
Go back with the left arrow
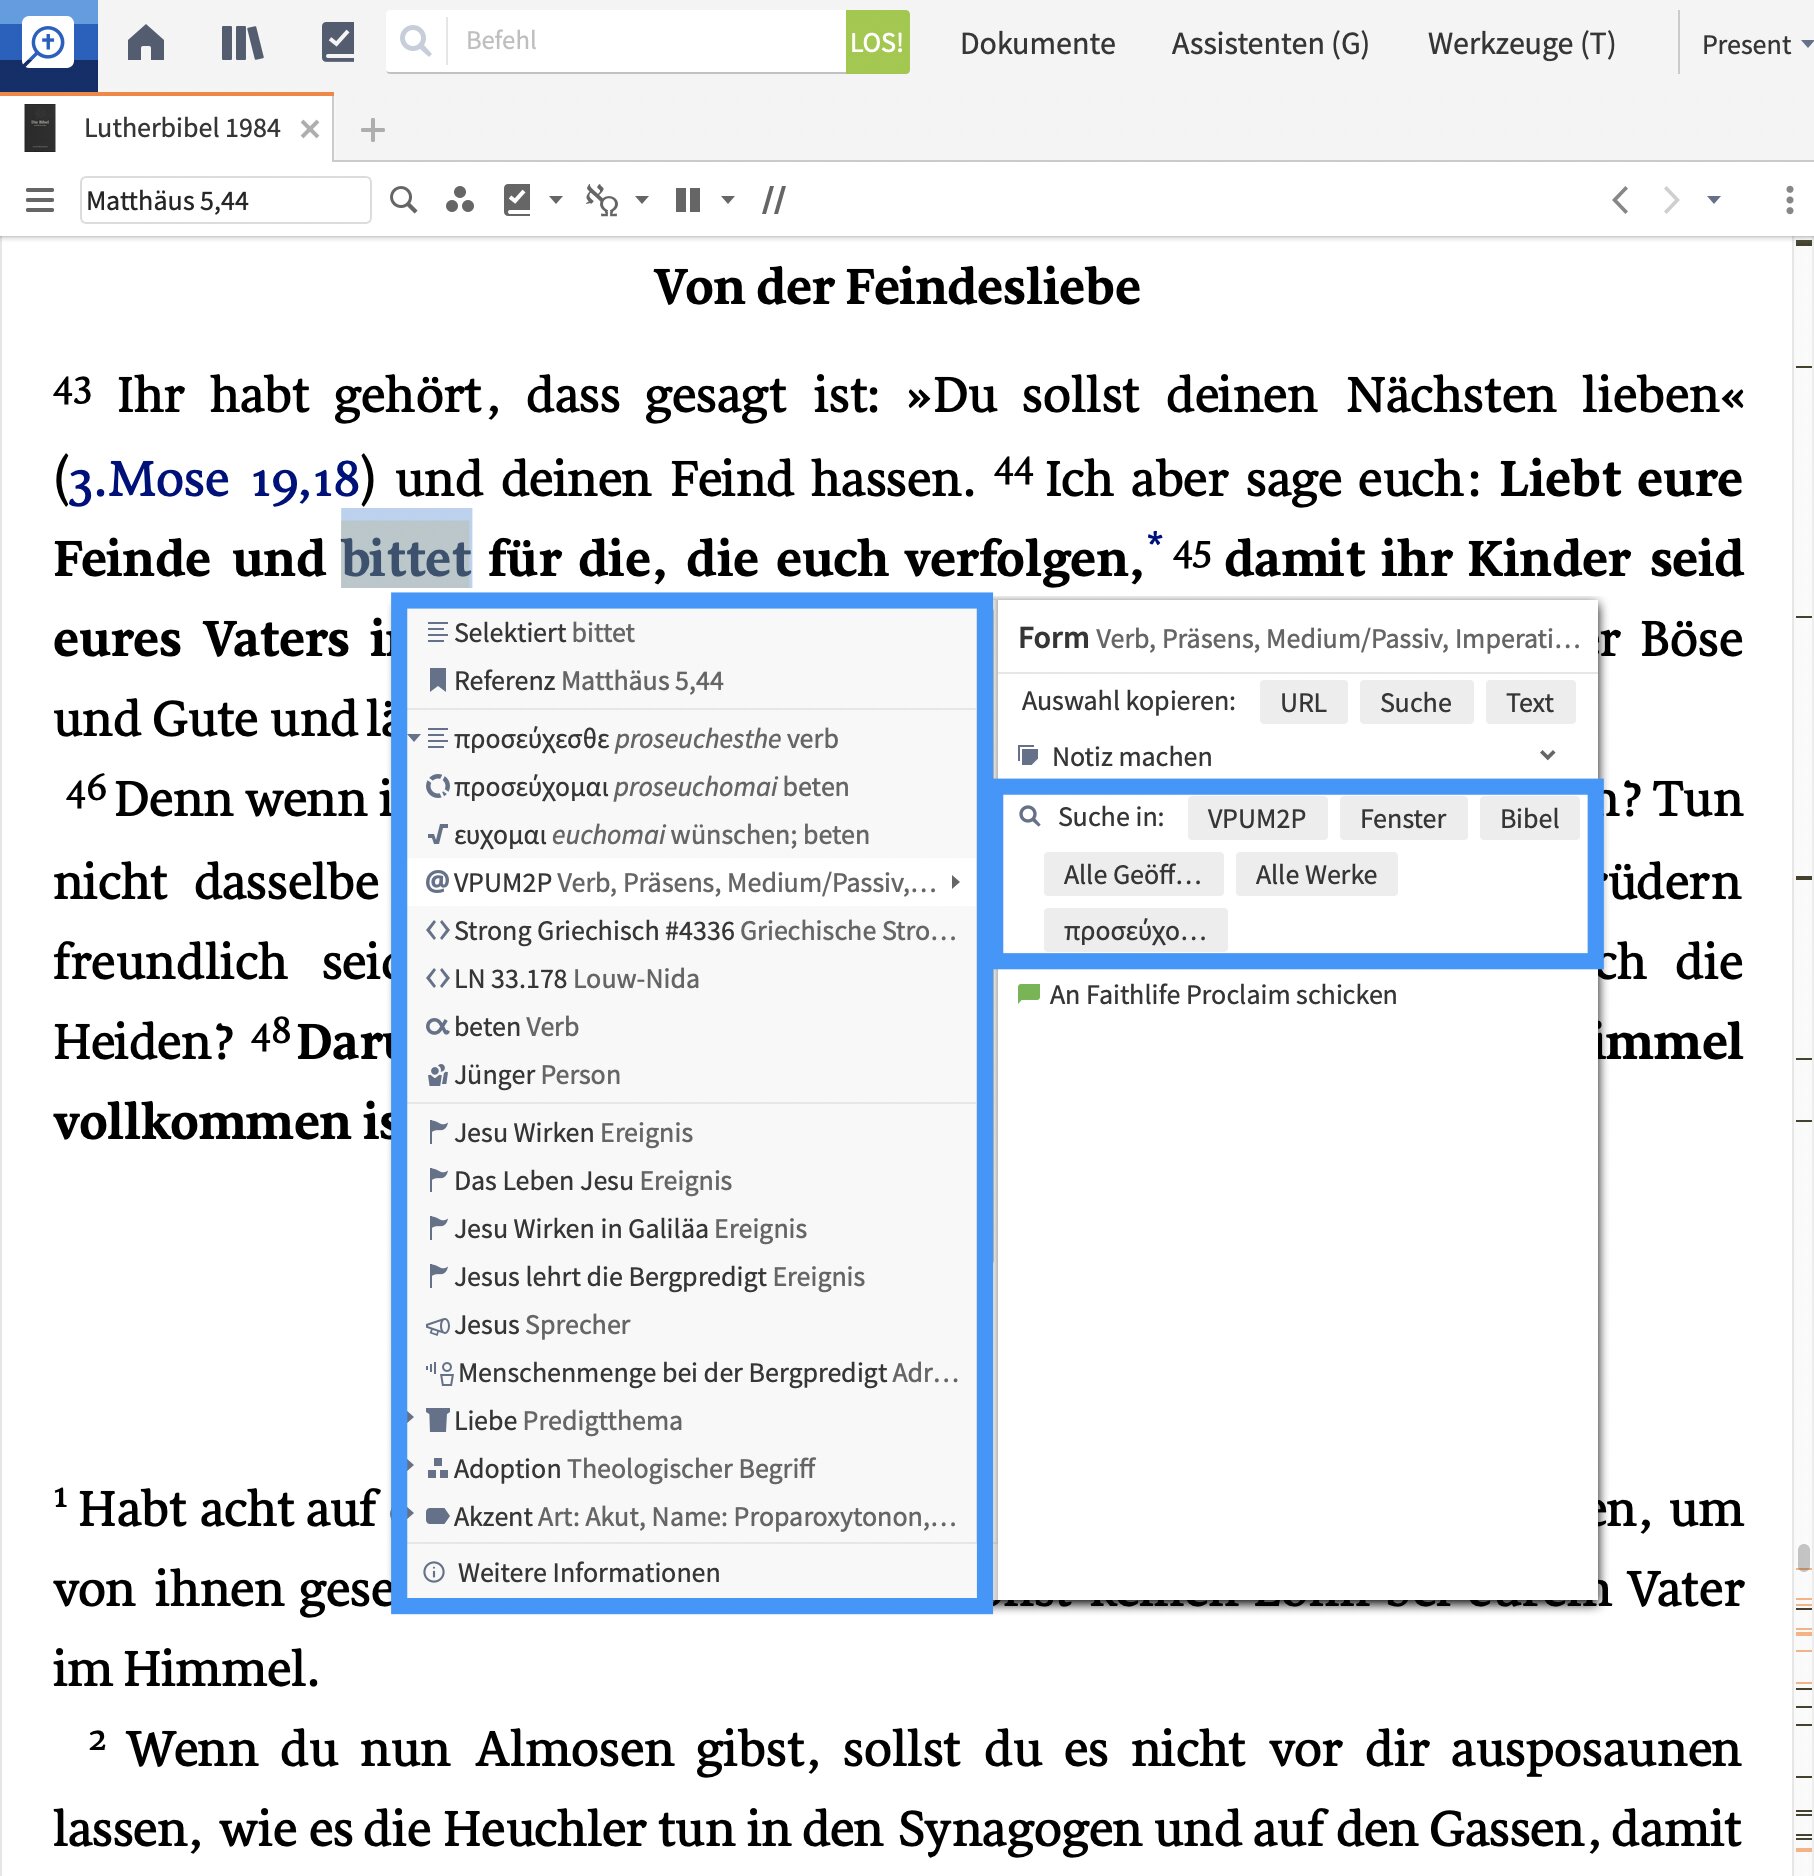click(1621, 200)
